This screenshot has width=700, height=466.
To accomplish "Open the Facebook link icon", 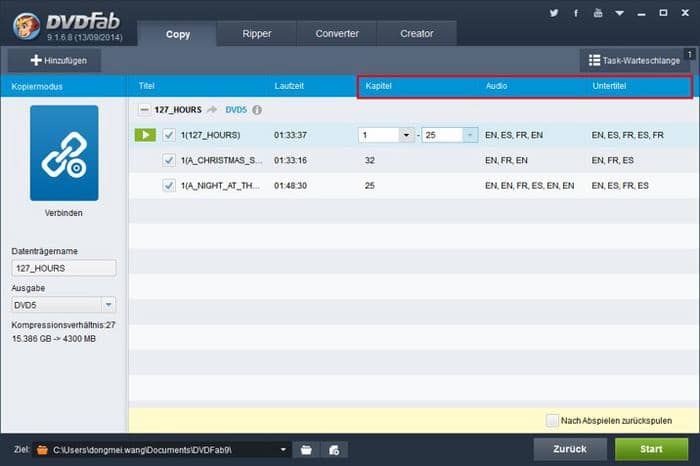I will (576, 13).
